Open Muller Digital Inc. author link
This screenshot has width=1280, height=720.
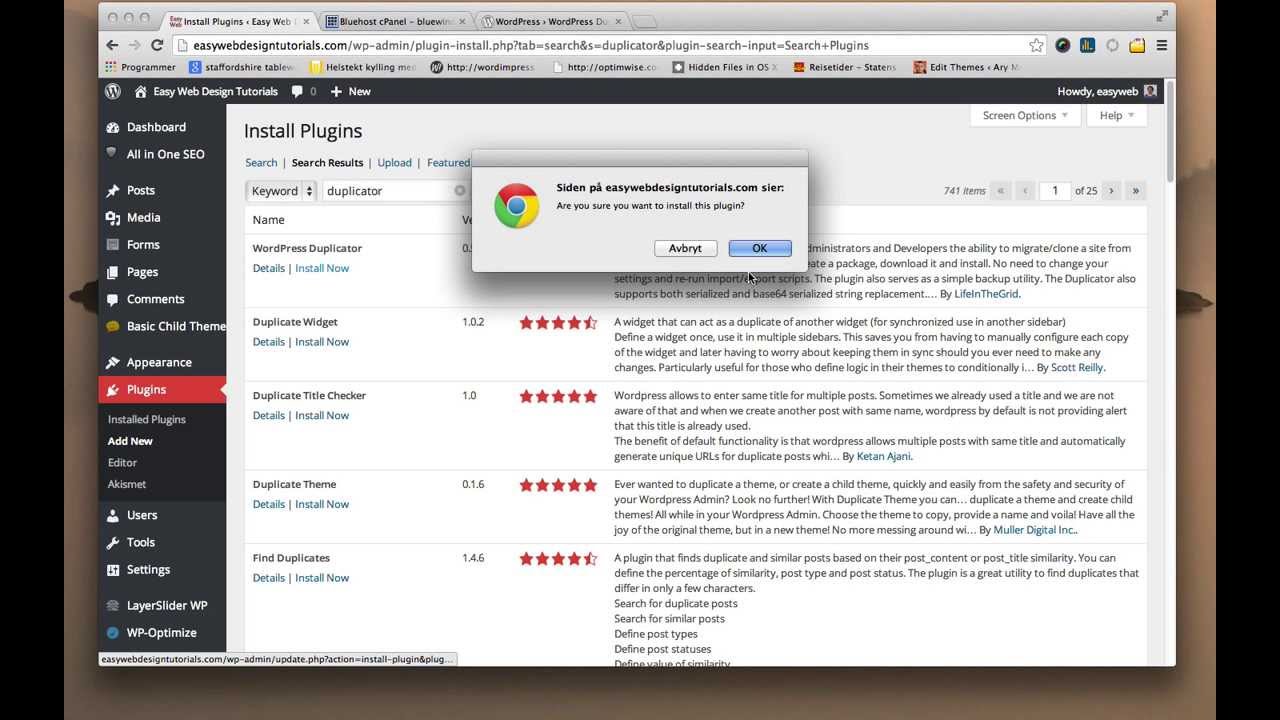click(x=1034, y=530)
